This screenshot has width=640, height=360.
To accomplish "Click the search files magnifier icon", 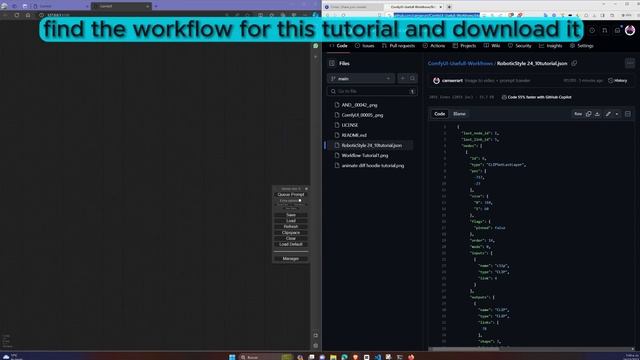I will pos(412,78).
